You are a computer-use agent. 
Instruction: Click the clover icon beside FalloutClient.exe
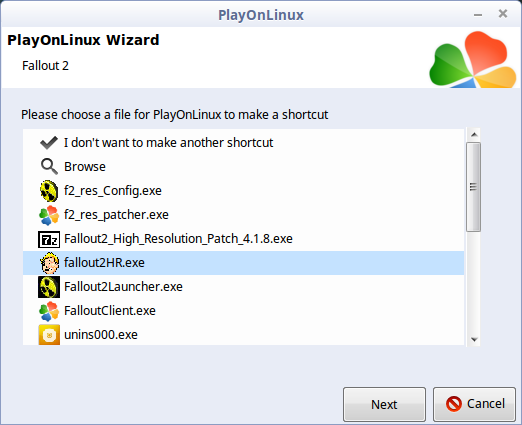click(x=49, y=311)
